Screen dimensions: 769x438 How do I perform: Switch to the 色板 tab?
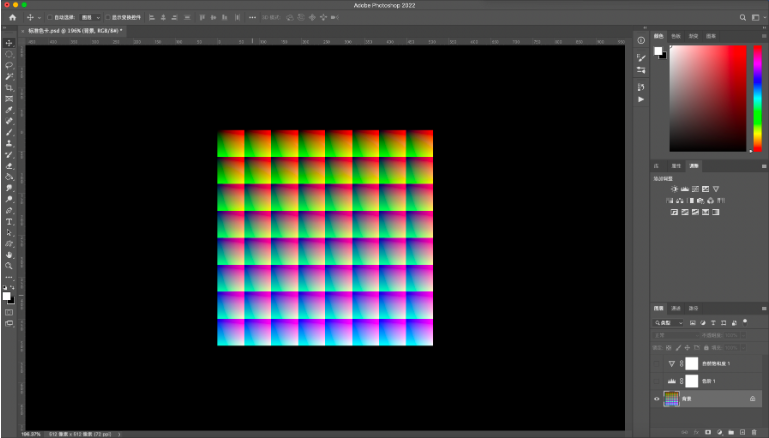tap(676, 35)
